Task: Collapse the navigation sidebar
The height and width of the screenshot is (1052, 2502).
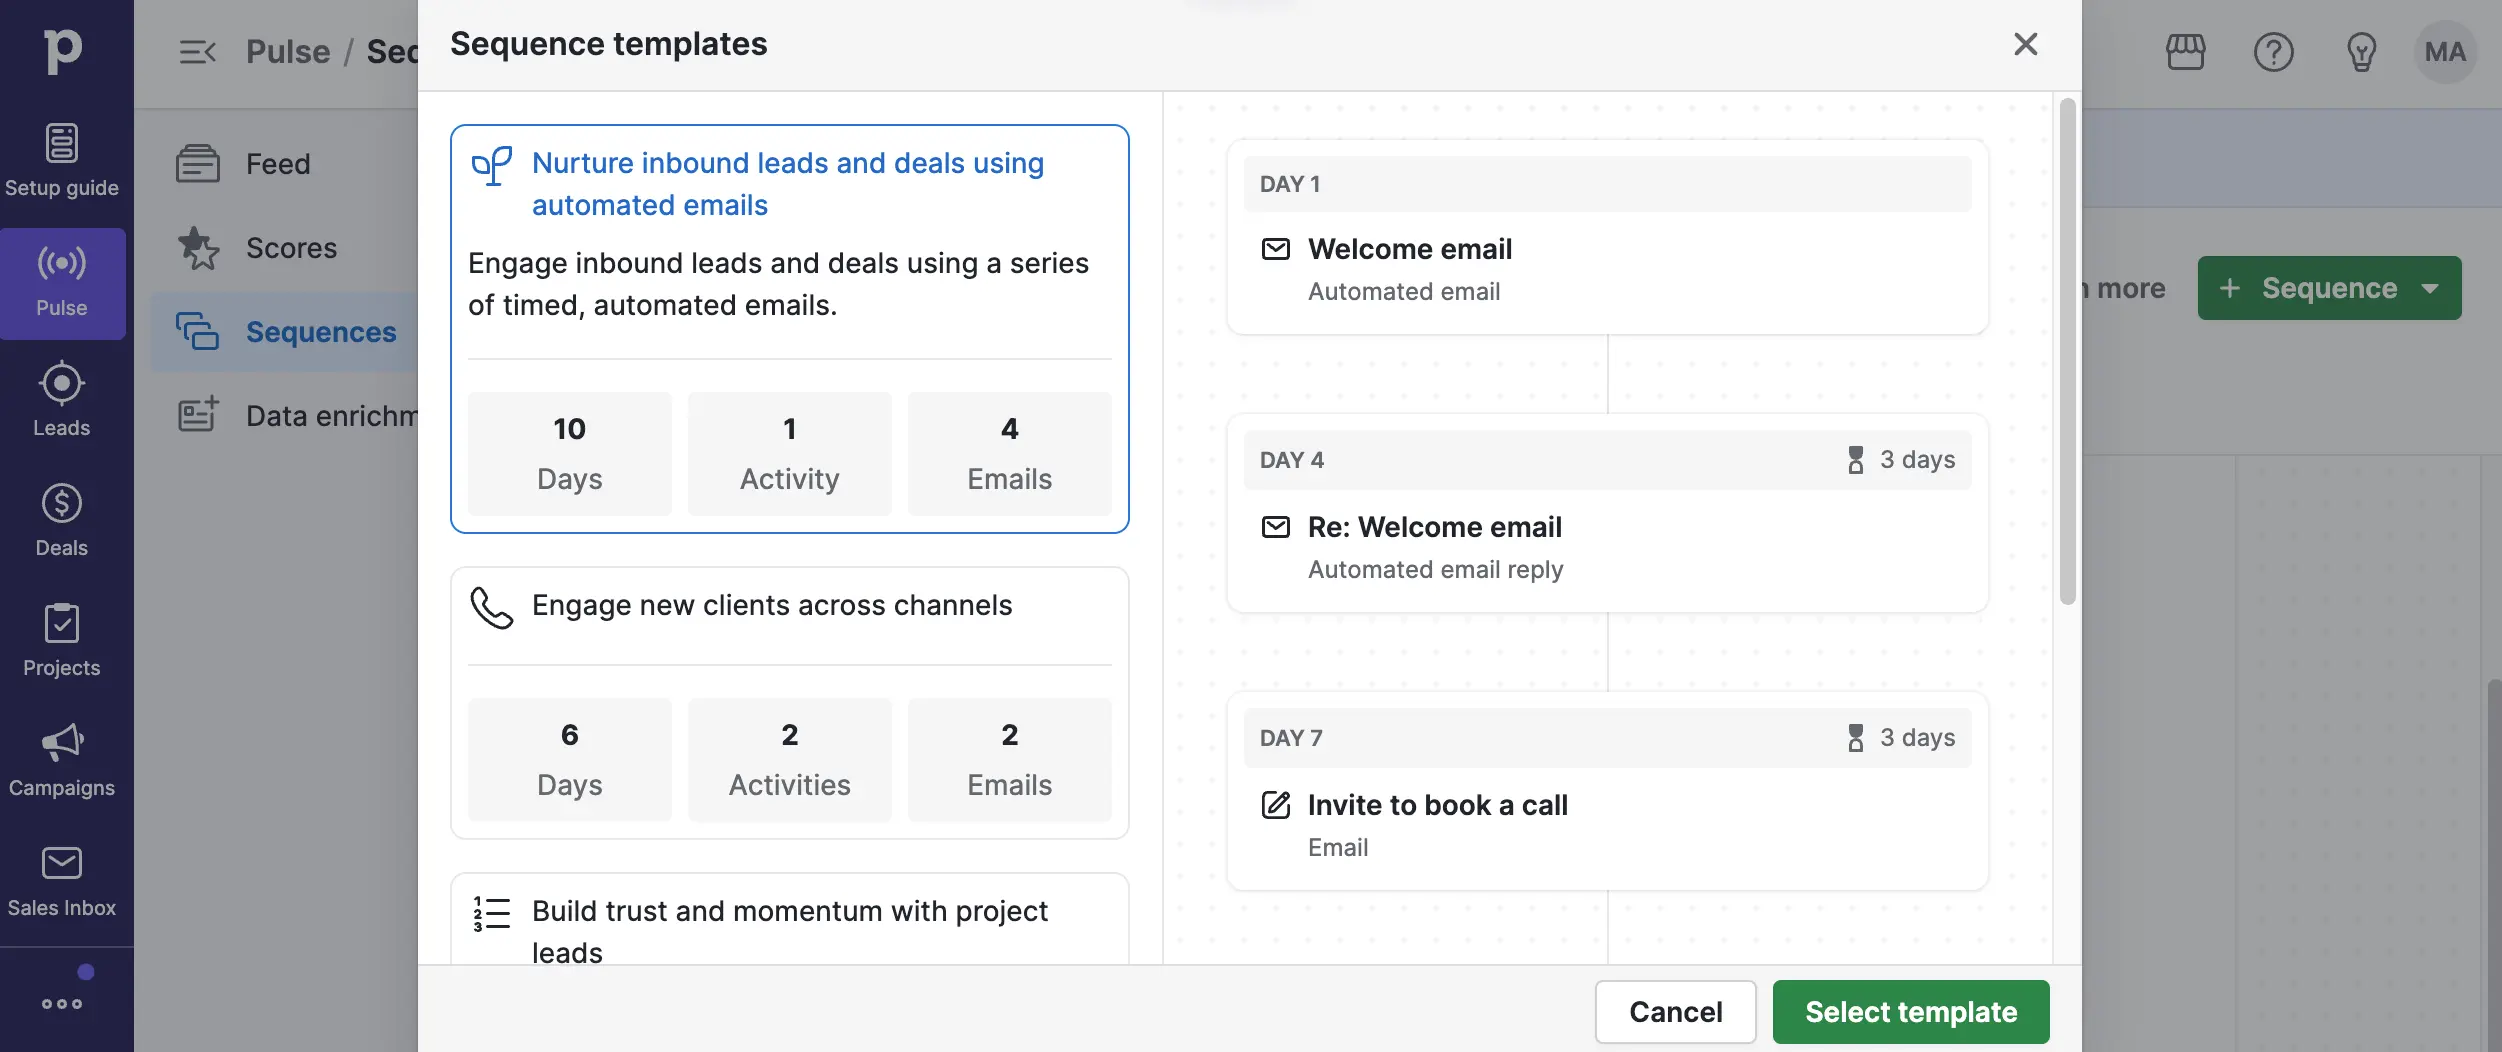Action: tap(198, 51)
